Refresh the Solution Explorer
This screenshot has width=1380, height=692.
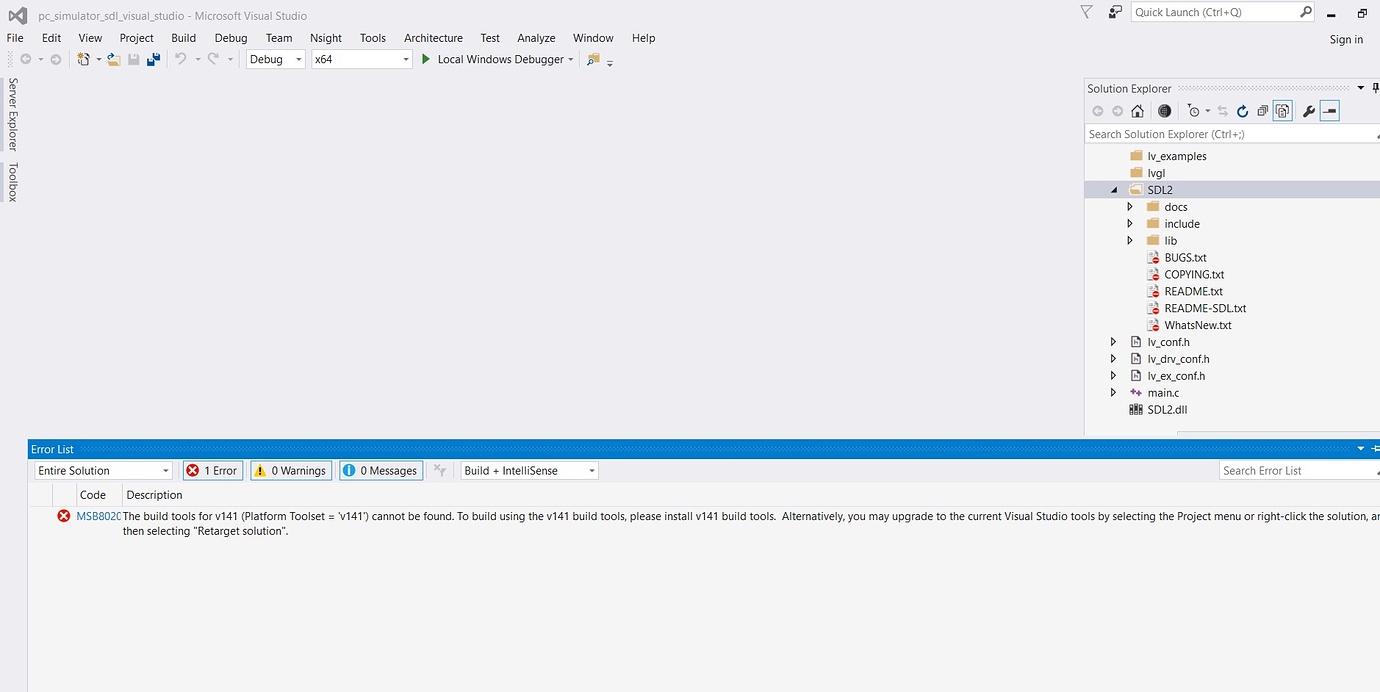[x=1242, y=111]
